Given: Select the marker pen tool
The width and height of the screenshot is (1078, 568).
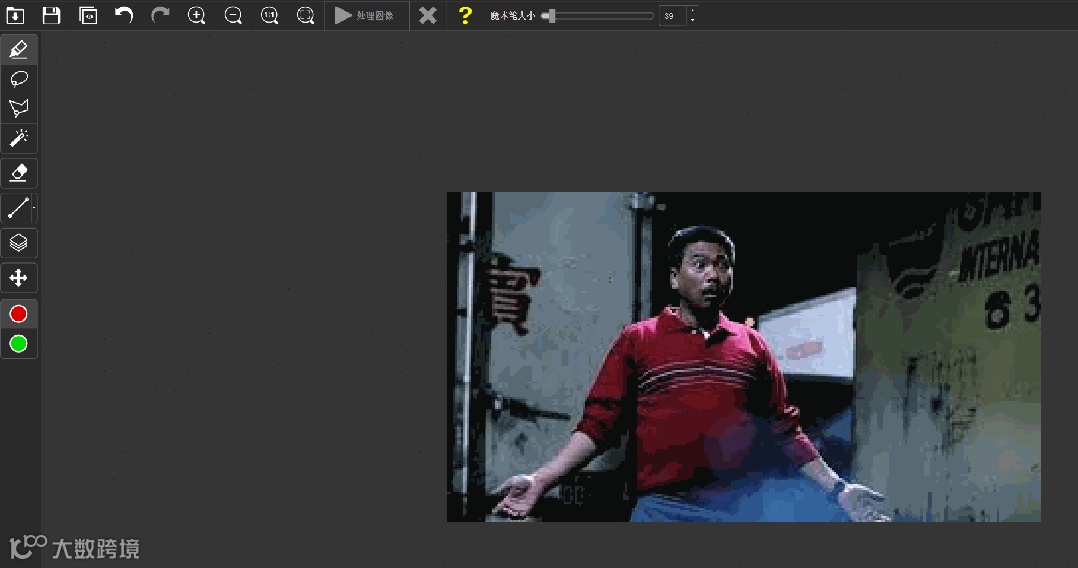Looking at the screenshot, I should tap(19, 50).
